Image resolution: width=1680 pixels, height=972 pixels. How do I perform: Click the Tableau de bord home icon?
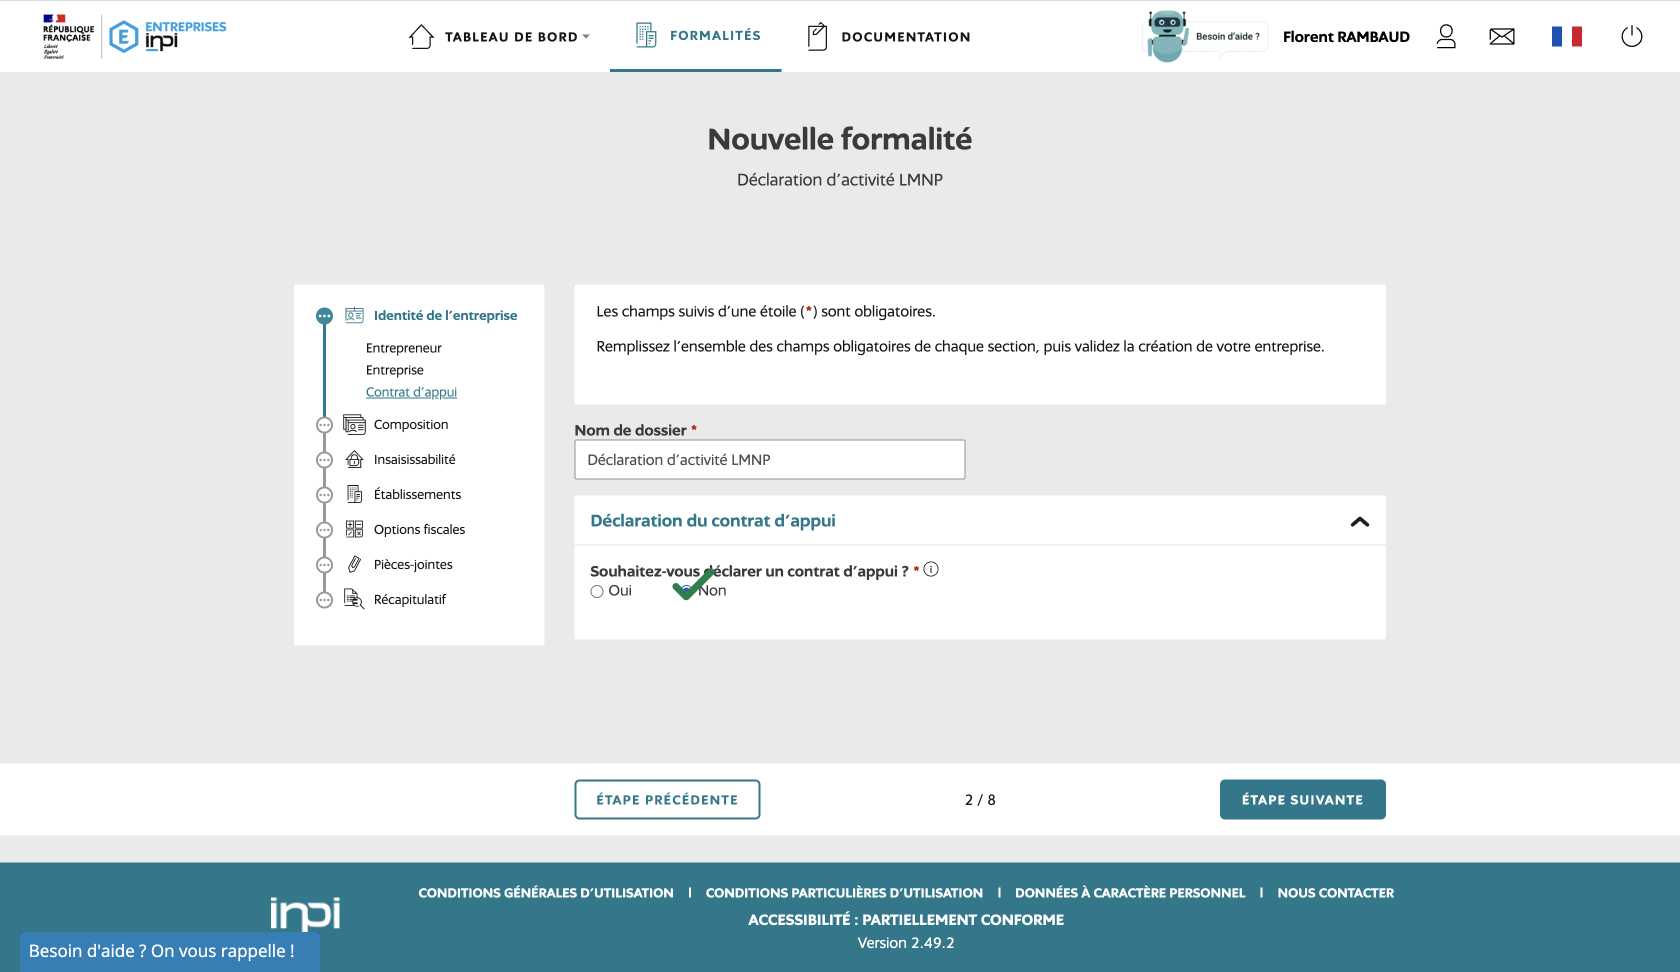coord(421,37)
